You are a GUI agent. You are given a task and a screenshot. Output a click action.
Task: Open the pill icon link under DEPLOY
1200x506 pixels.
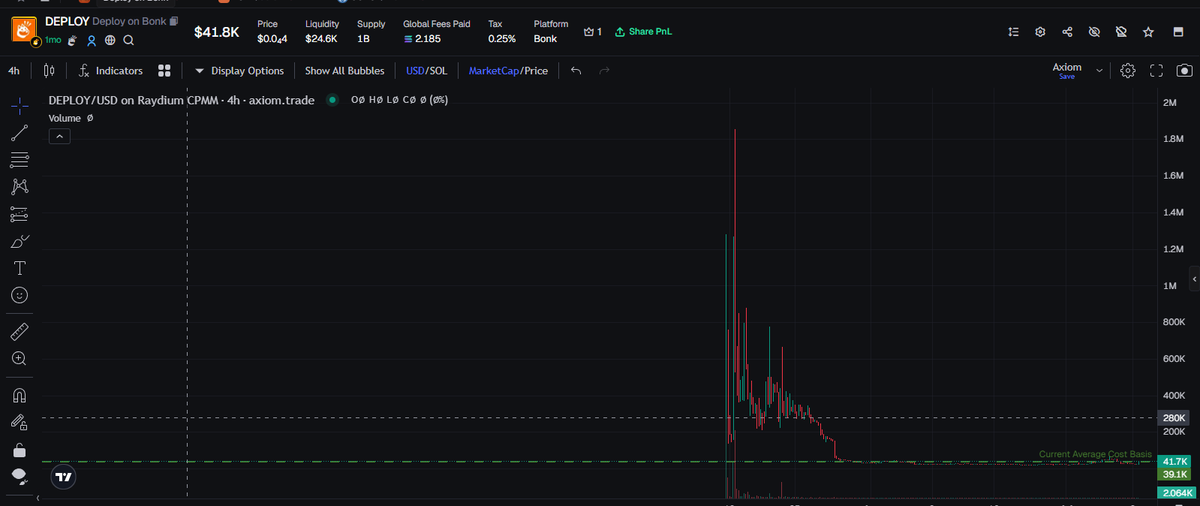point(72,41)
